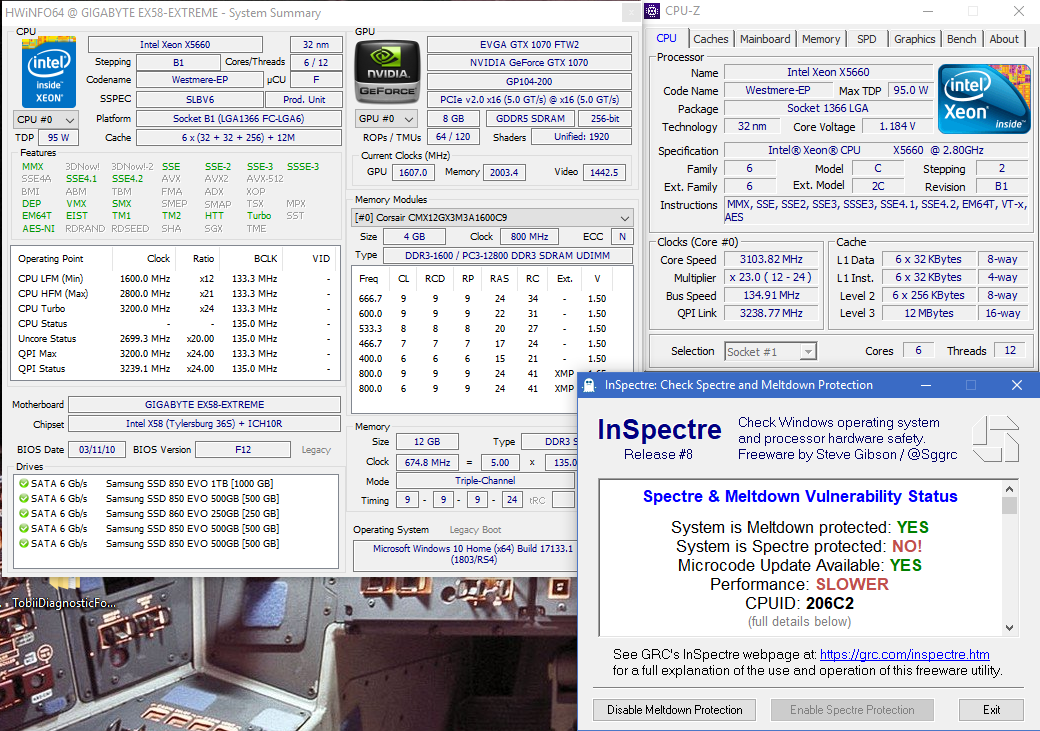This screenshot has width=1040, height=731.
Task: Click the Socket B1 (LGA1366 FC-LGA6) platform field
Action: [238, 119]
